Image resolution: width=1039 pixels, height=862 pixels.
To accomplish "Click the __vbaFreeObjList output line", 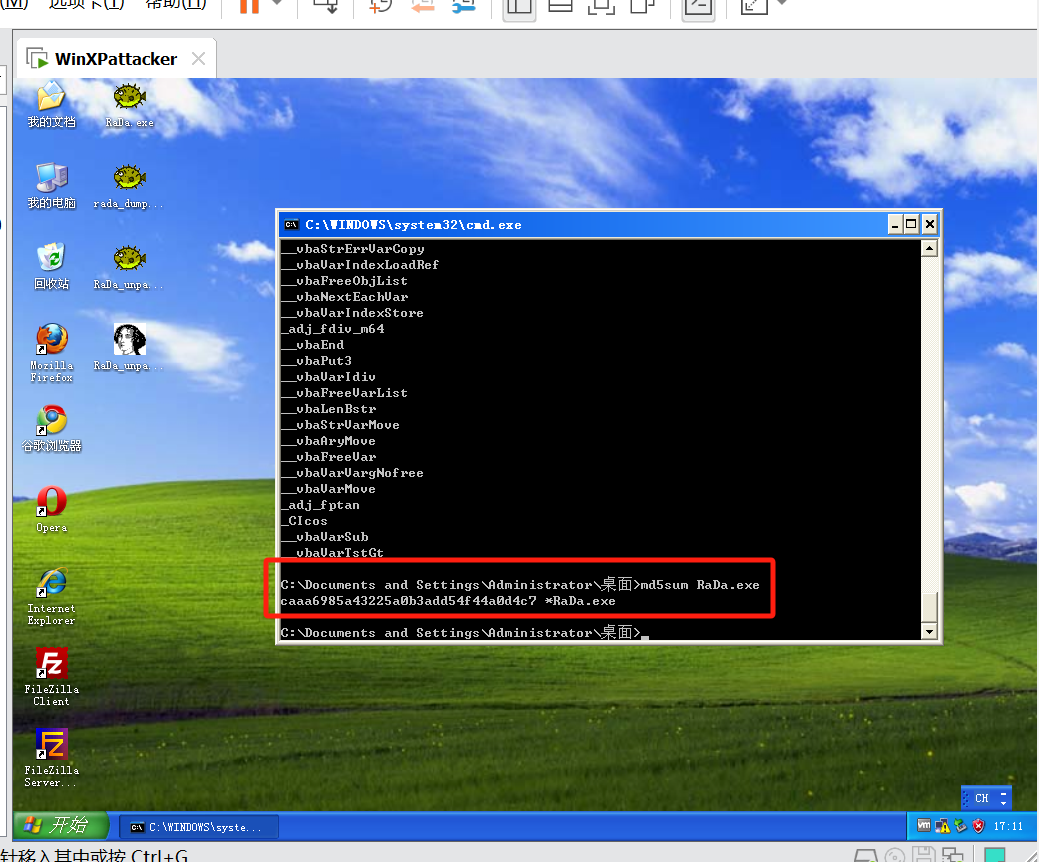I will [x=345, y=281].
